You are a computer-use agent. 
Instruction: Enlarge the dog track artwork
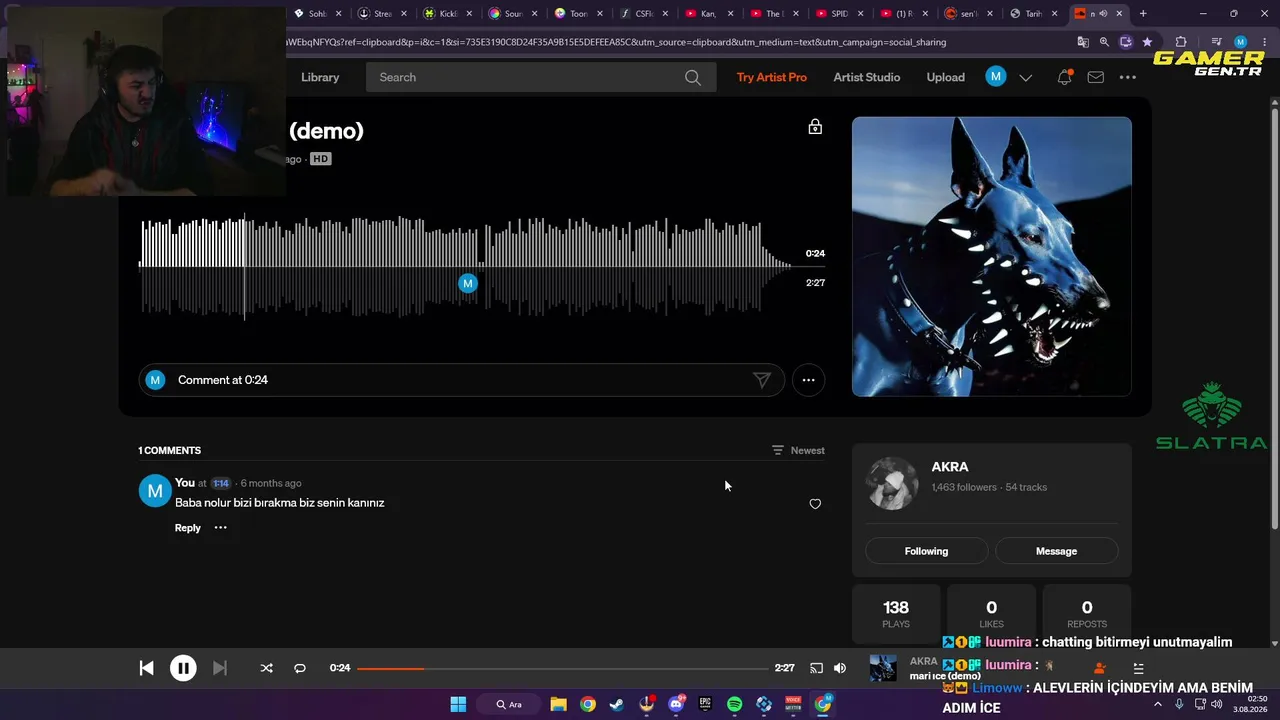coord(992,257)
